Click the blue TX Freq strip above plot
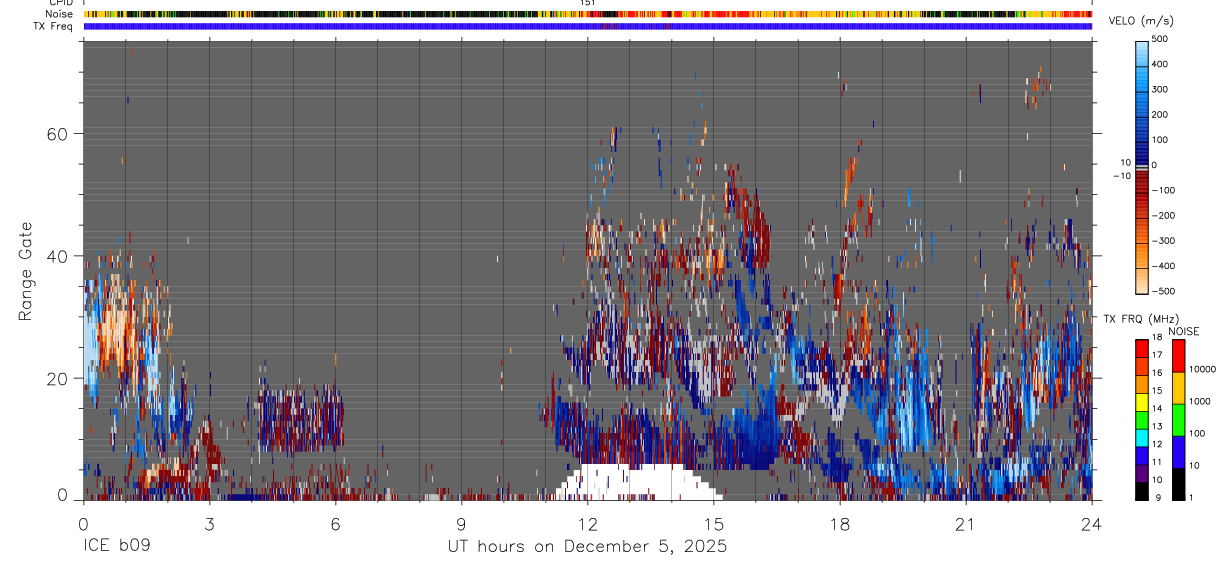The width and height of the screenshot is (1228, 567). [x=588, y=26]
